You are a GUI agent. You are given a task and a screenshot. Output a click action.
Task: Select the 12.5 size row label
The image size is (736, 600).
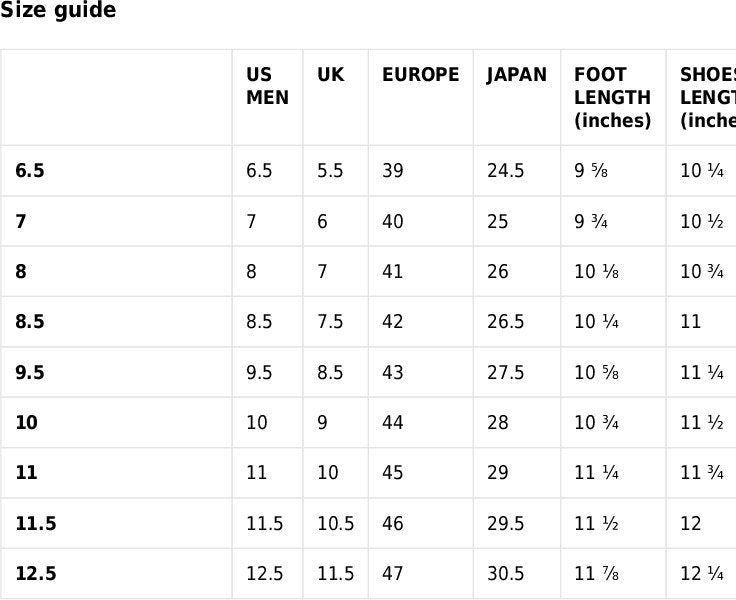pyautogui.click(x=35, y=574)
